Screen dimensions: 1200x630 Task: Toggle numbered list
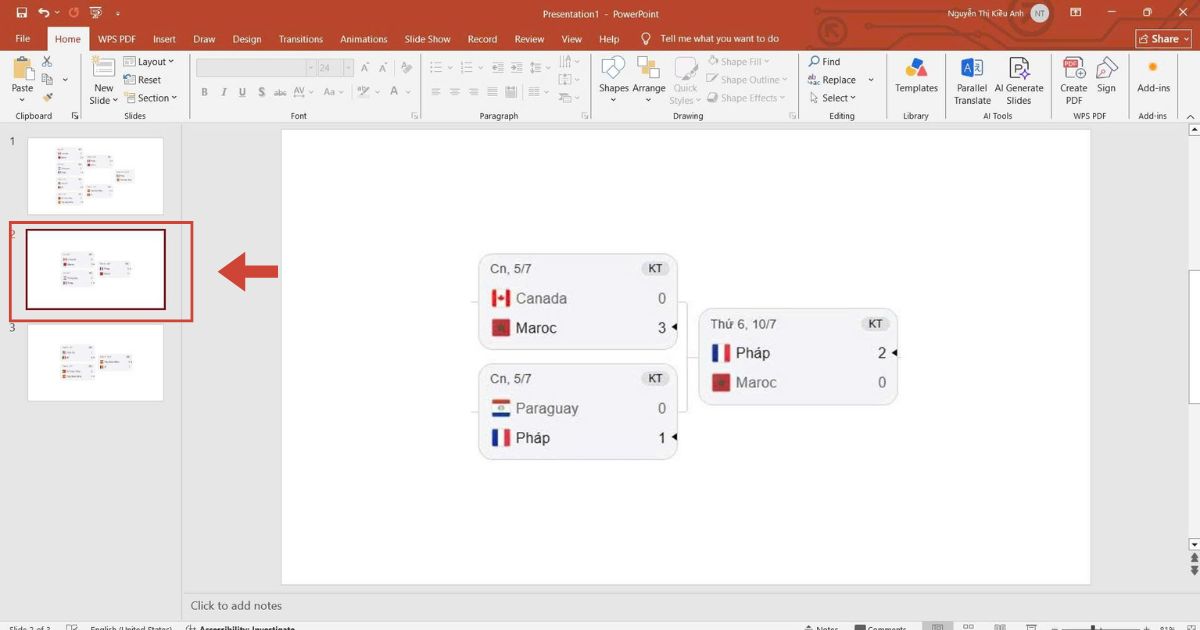[x=465, y=68]
